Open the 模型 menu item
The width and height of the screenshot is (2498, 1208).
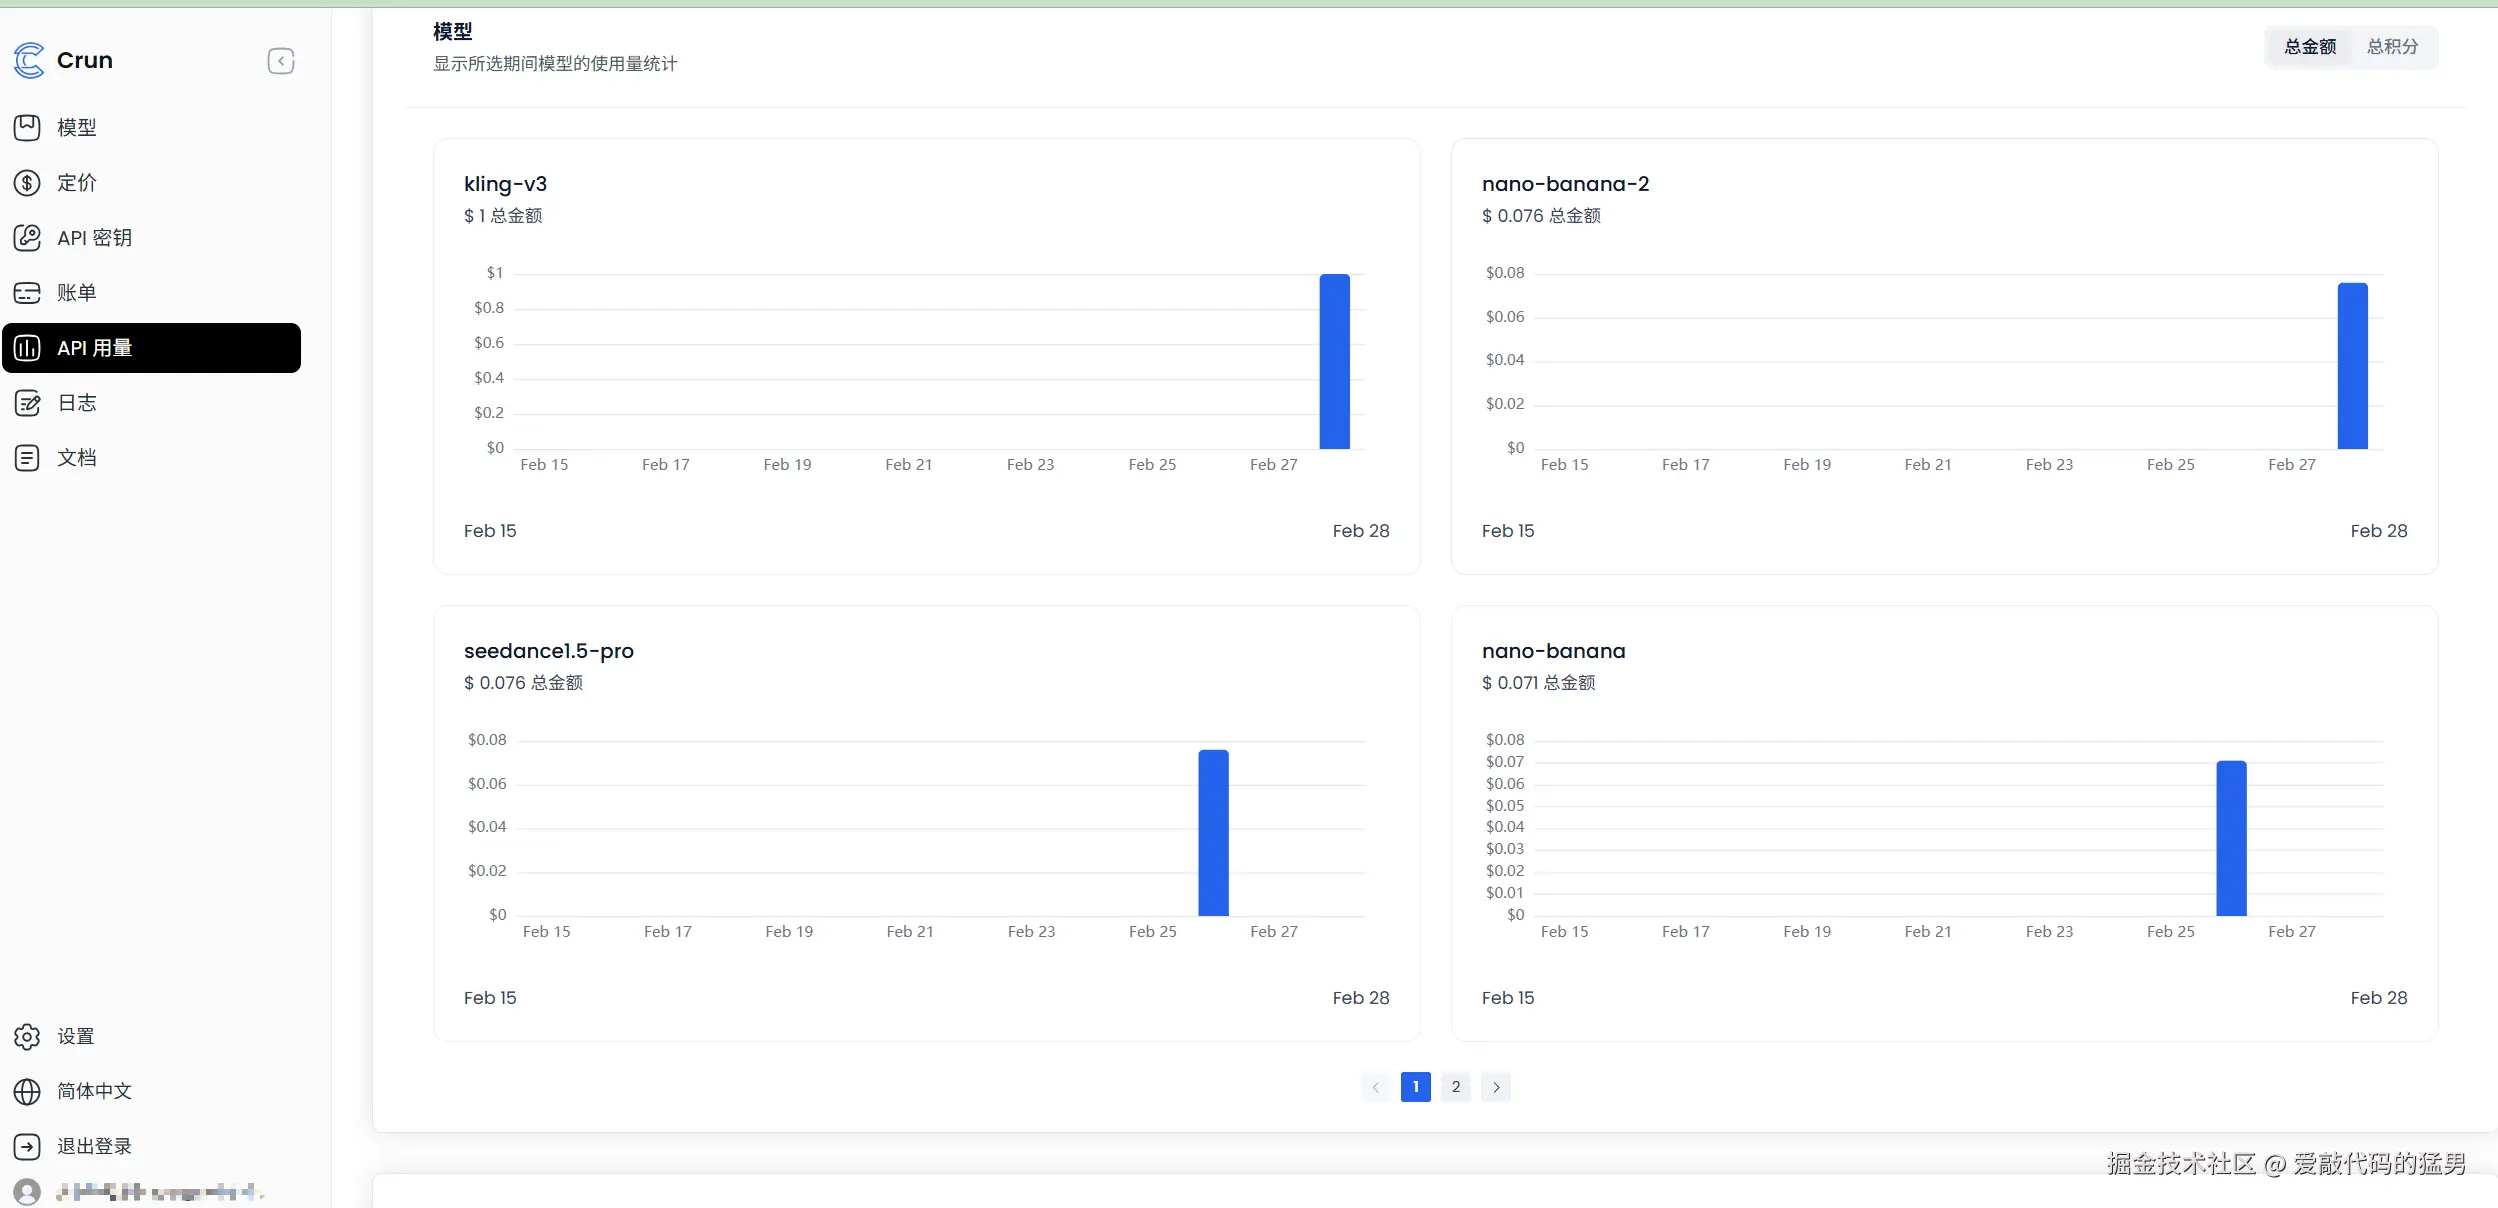pyautogui.click(x=151, y=127)
